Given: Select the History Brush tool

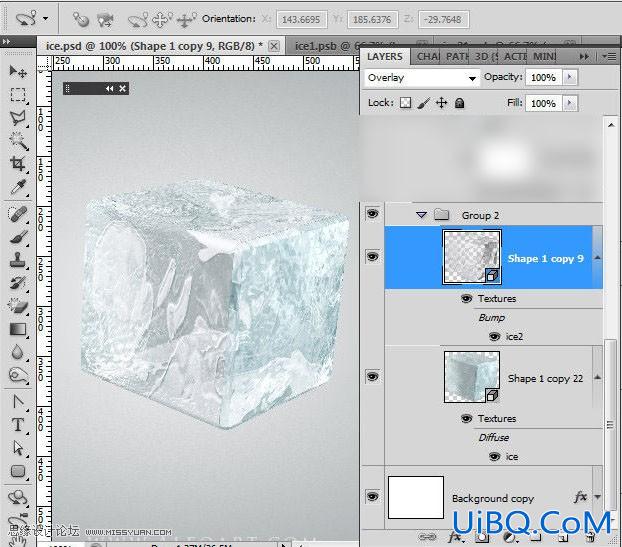Looking at the screenshot, I should (18, 283).
